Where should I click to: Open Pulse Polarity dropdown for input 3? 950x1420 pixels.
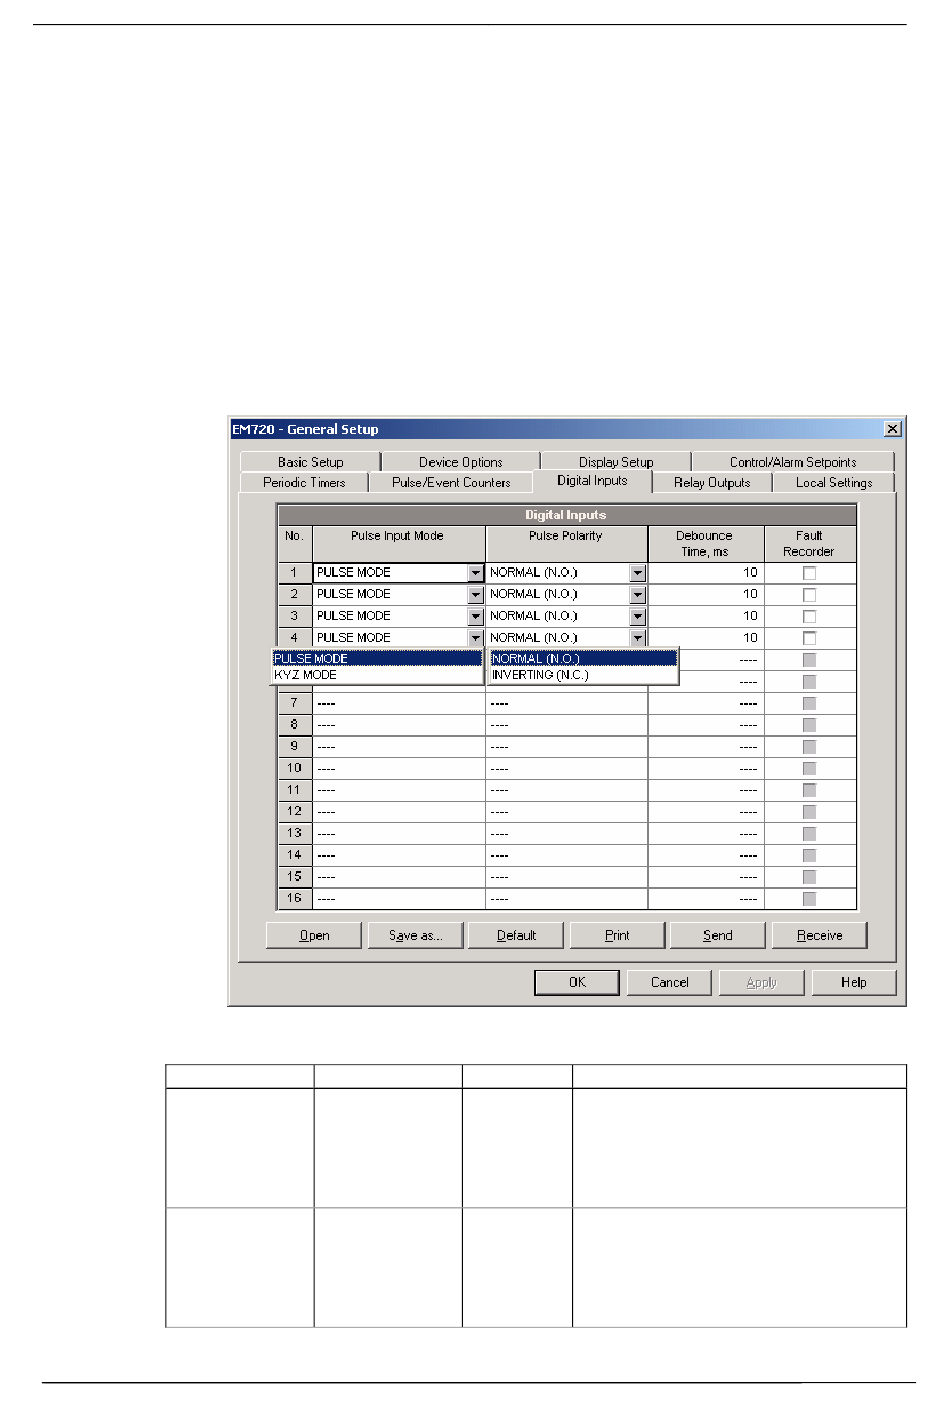click(x=638, y=617)
